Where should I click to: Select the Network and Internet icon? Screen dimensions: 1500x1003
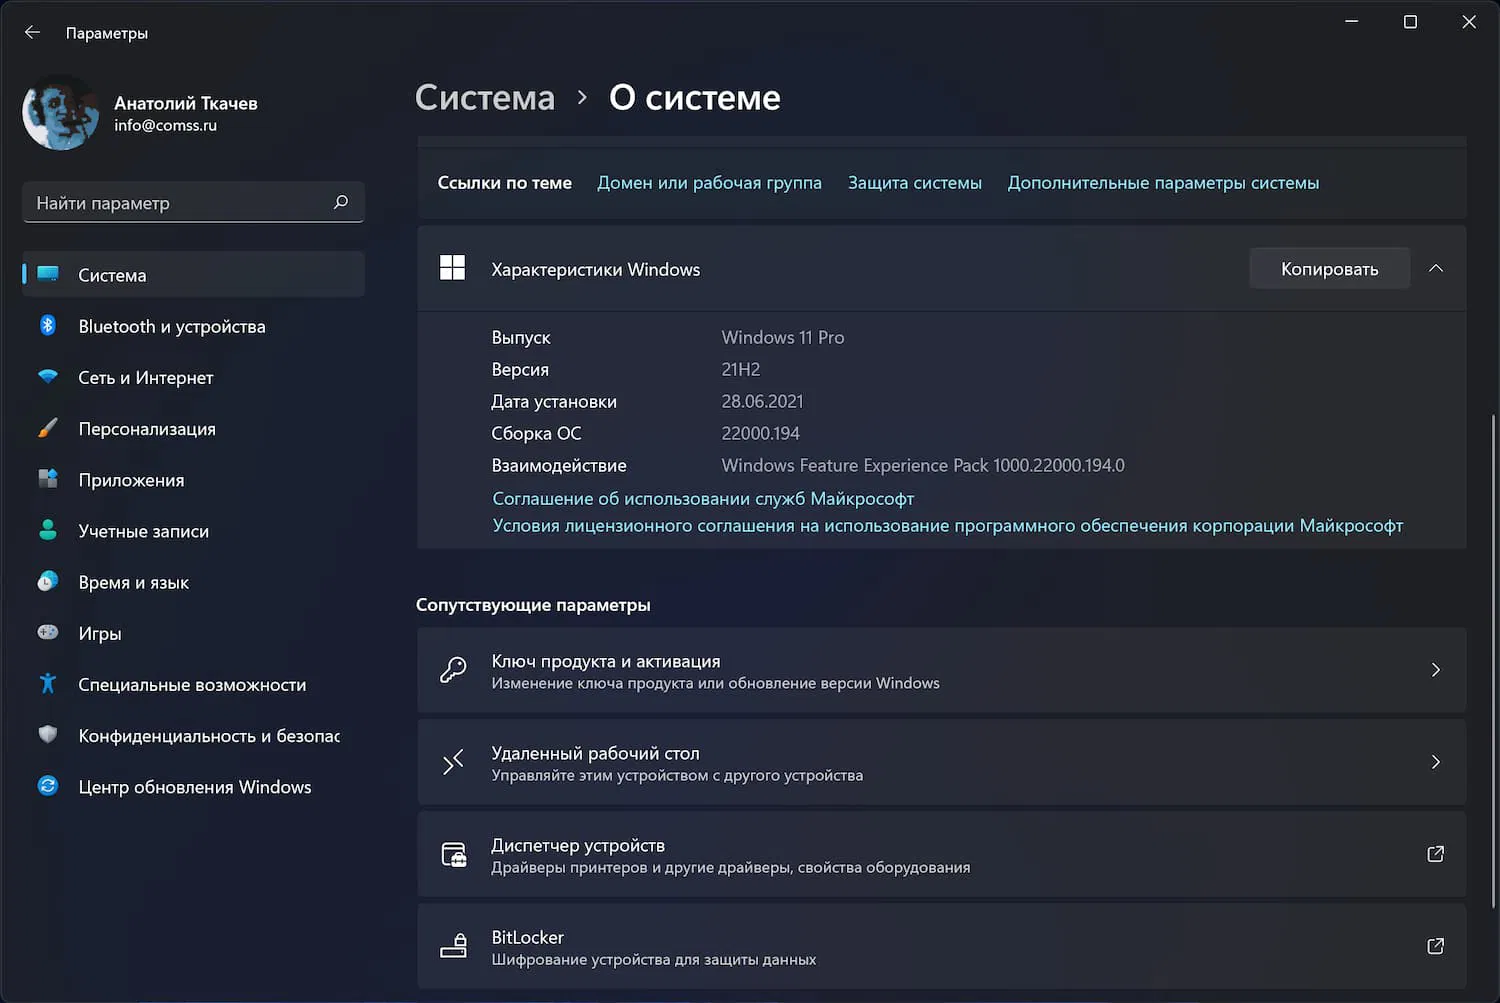pos(48,377)
